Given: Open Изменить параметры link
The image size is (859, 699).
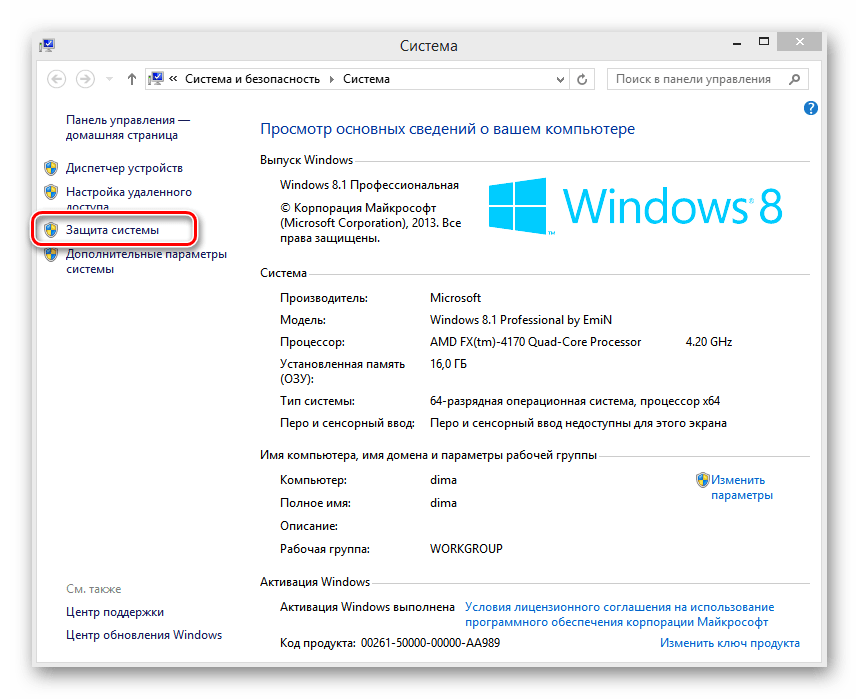Looking at the screenshot, I should click(742, 488).
